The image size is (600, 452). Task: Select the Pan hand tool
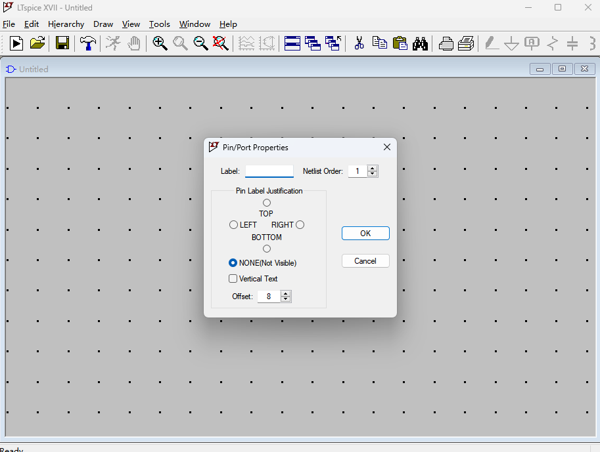pyautogui.click(x=134, y=44)
